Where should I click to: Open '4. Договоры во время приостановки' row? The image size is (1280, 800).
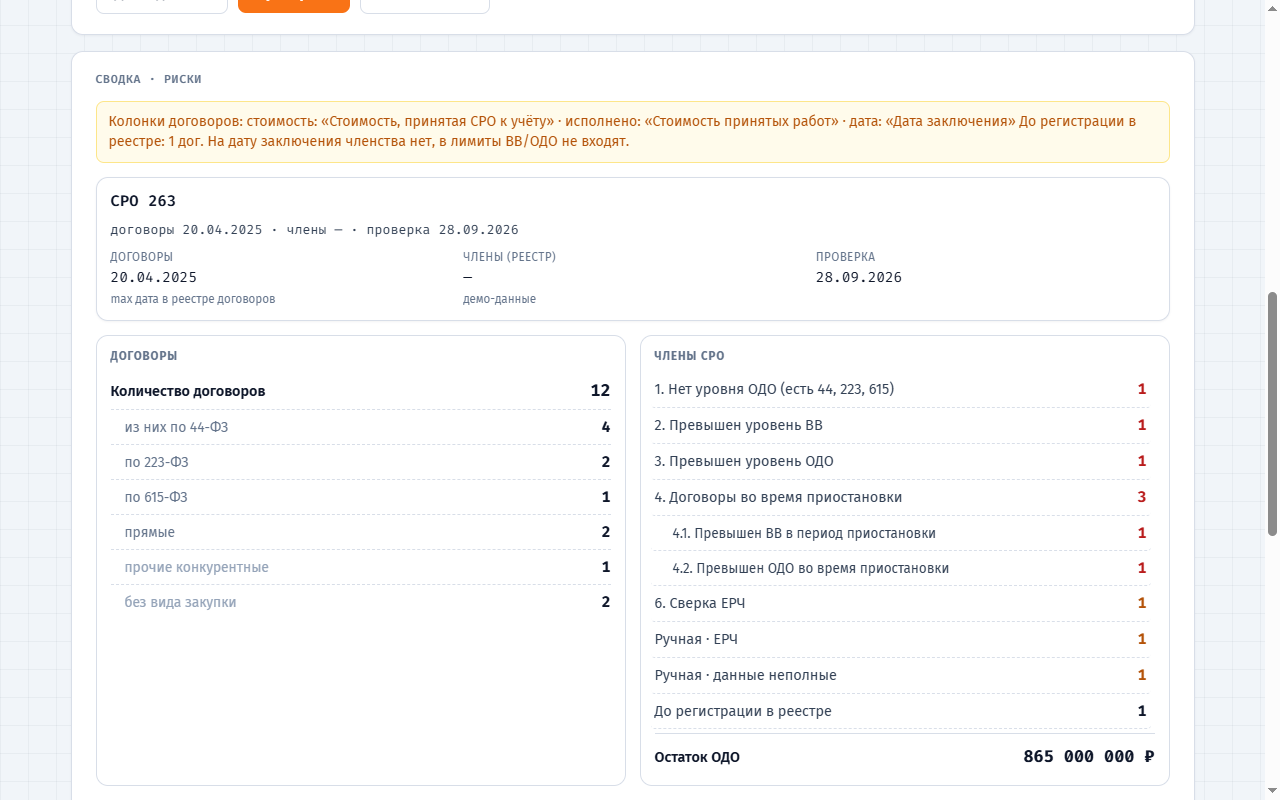pos(901,497)
